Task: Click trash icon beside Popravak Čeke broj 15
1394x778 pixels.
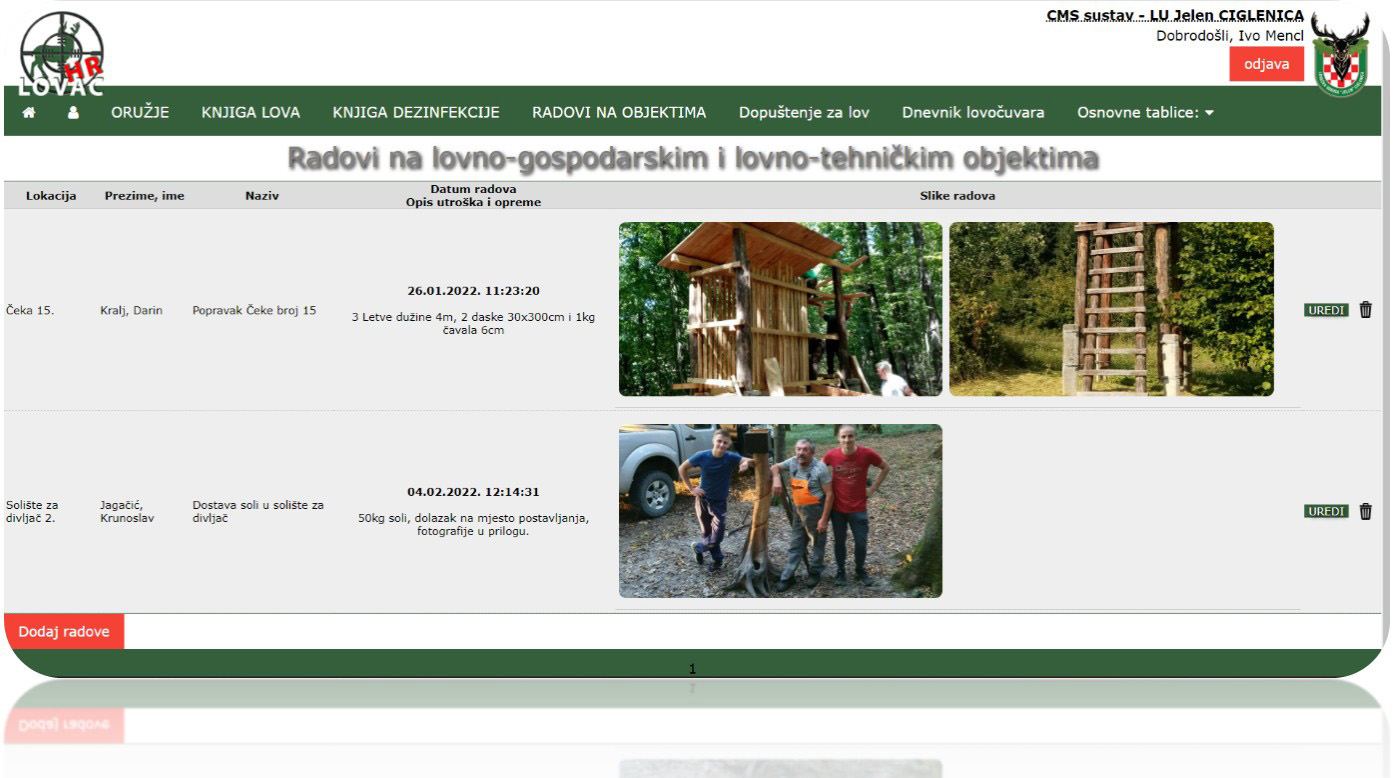Action: tap(1366, 310)
